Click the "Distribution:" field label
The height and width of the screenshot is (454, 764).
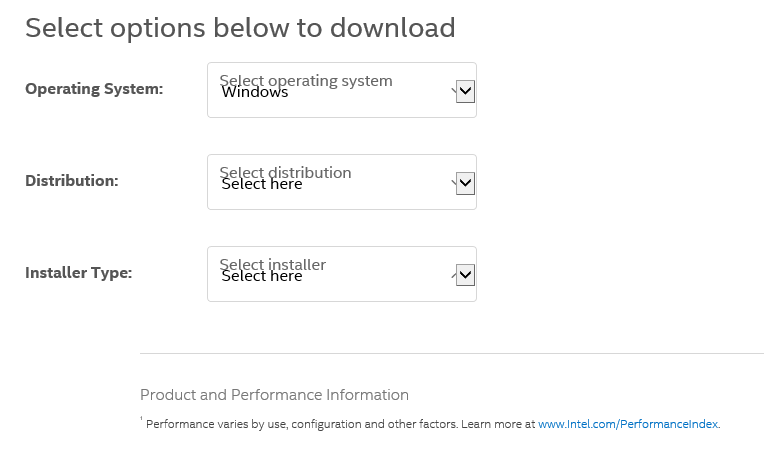coord(72,181)
